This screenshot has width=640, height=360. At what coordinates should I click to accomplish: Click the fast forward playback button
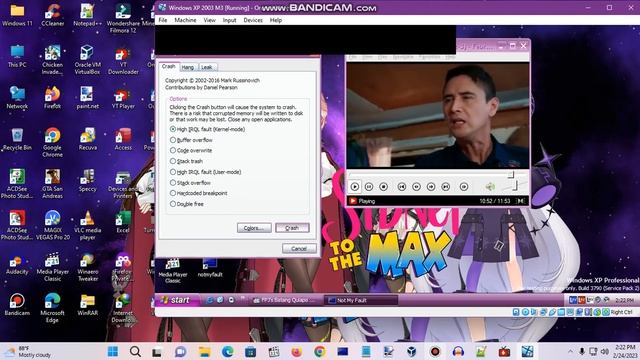pos(431,187)
